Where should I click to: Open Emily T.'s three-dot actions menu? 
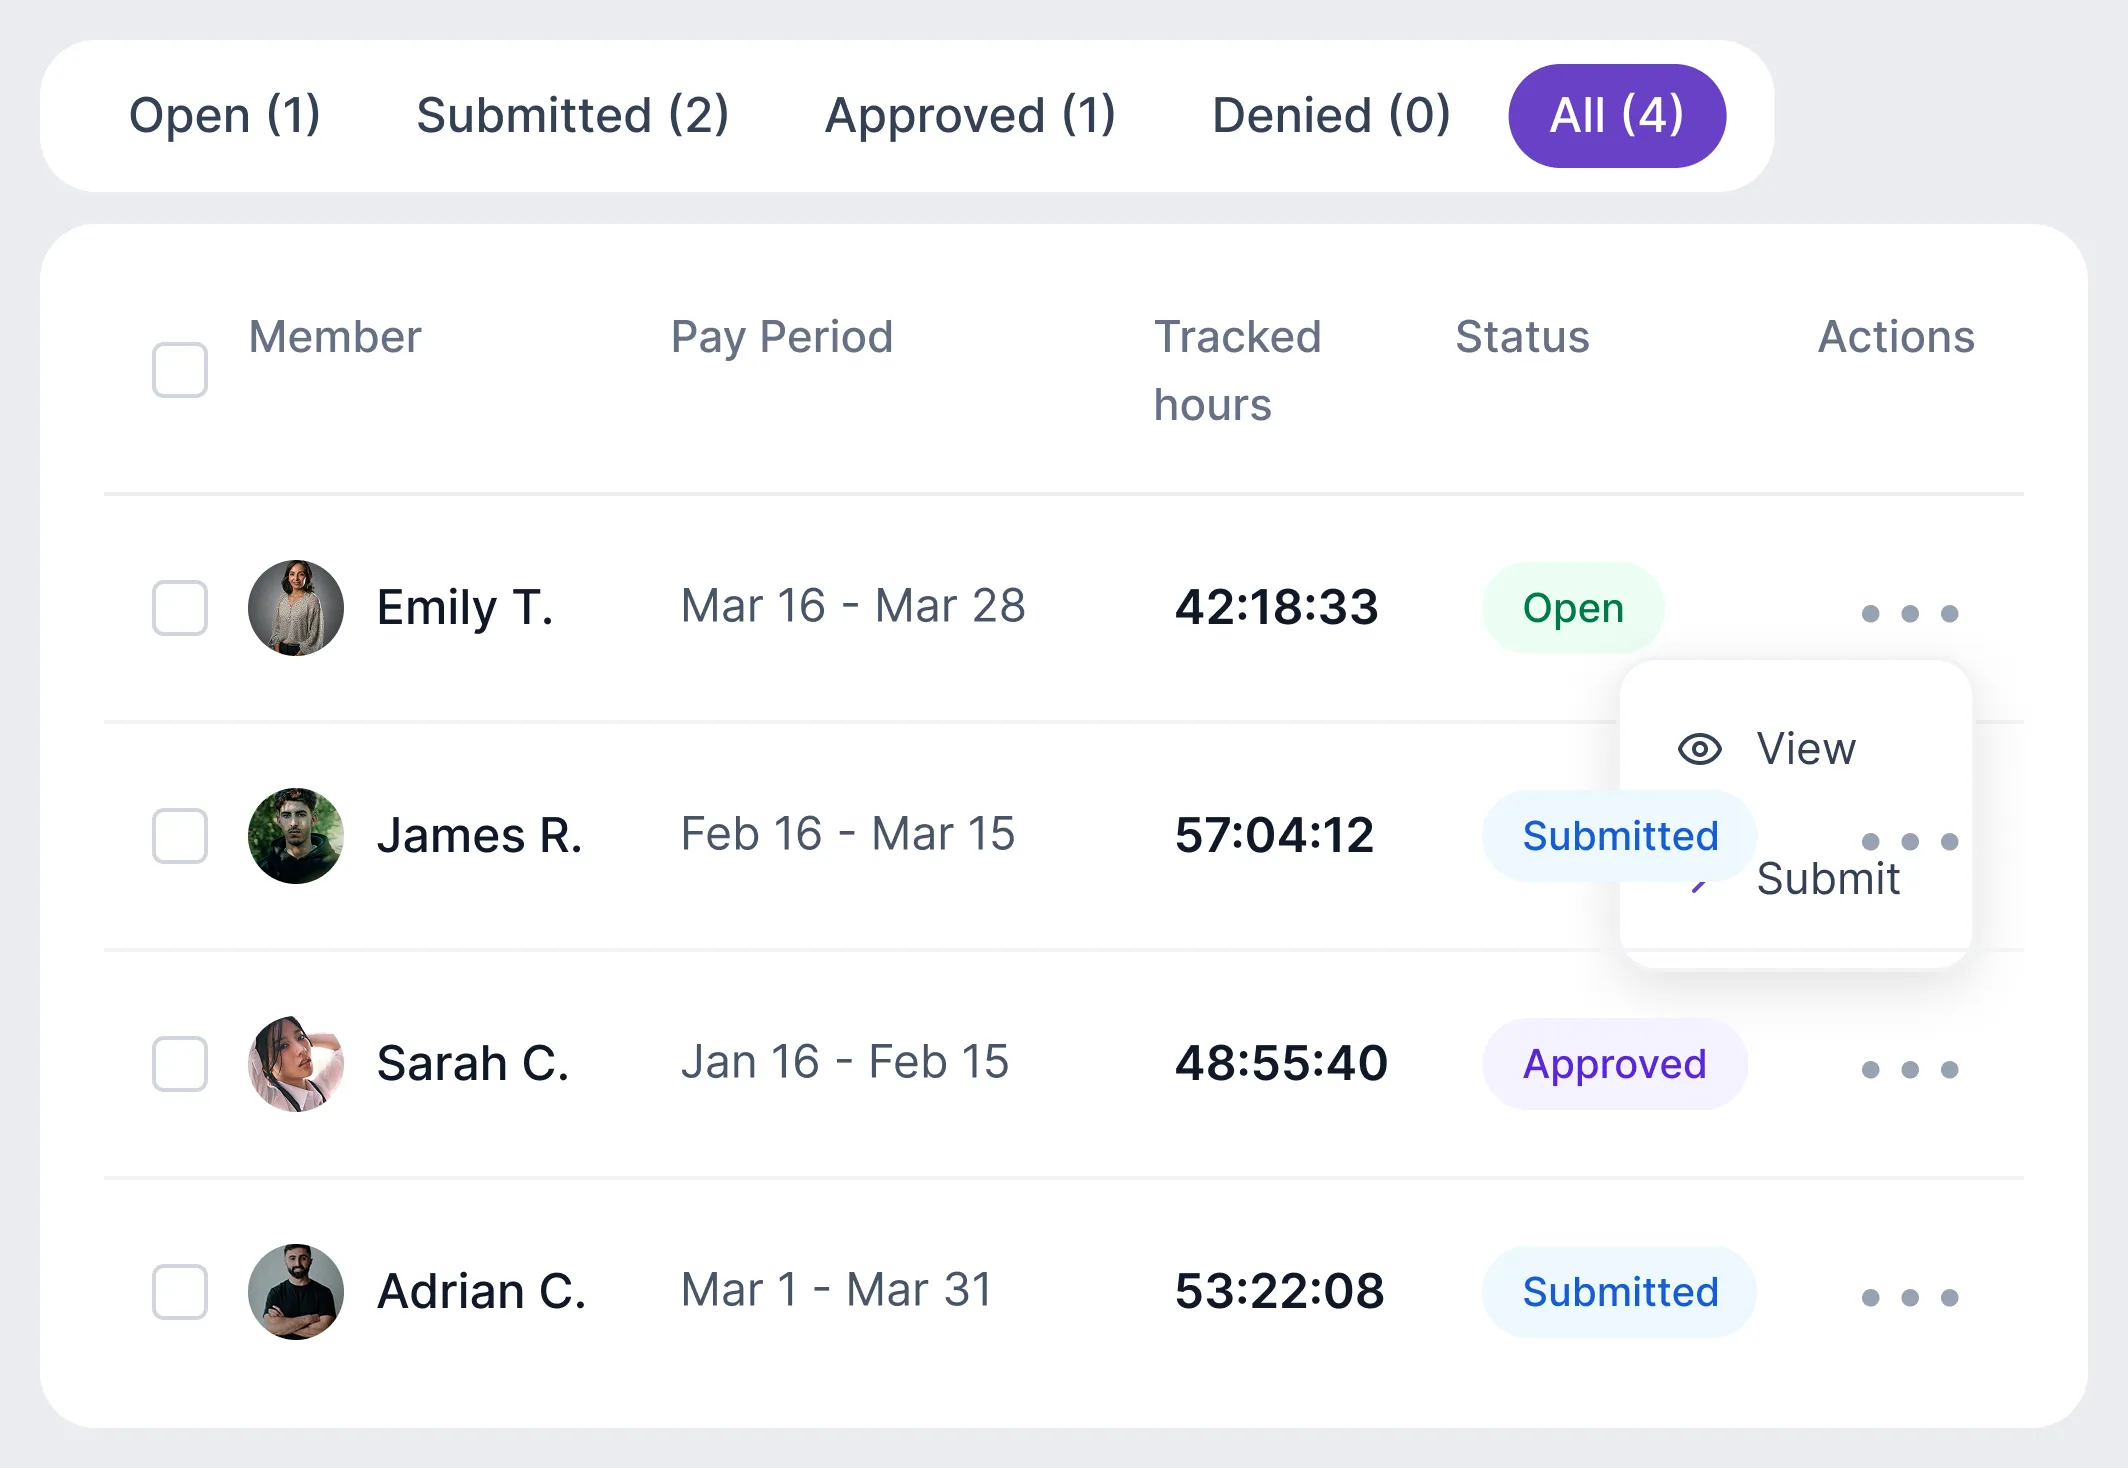pos(1909,613)
